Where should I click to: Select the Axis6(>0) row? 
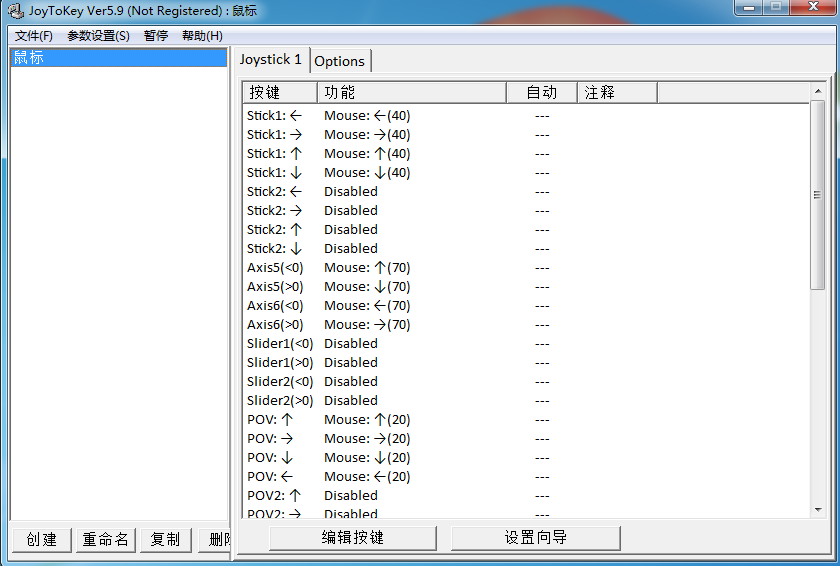click(526, 324)
